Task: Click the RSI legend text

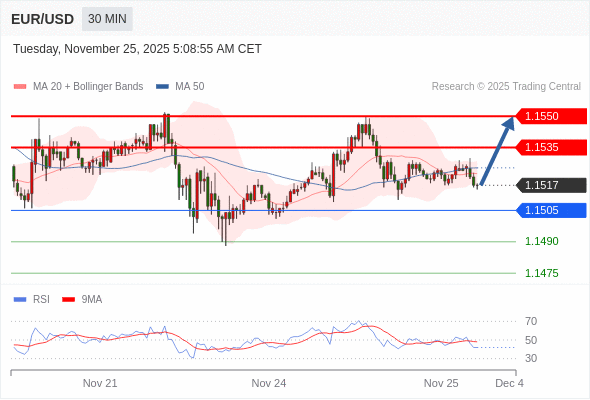Action: click(x=41, y=300)
